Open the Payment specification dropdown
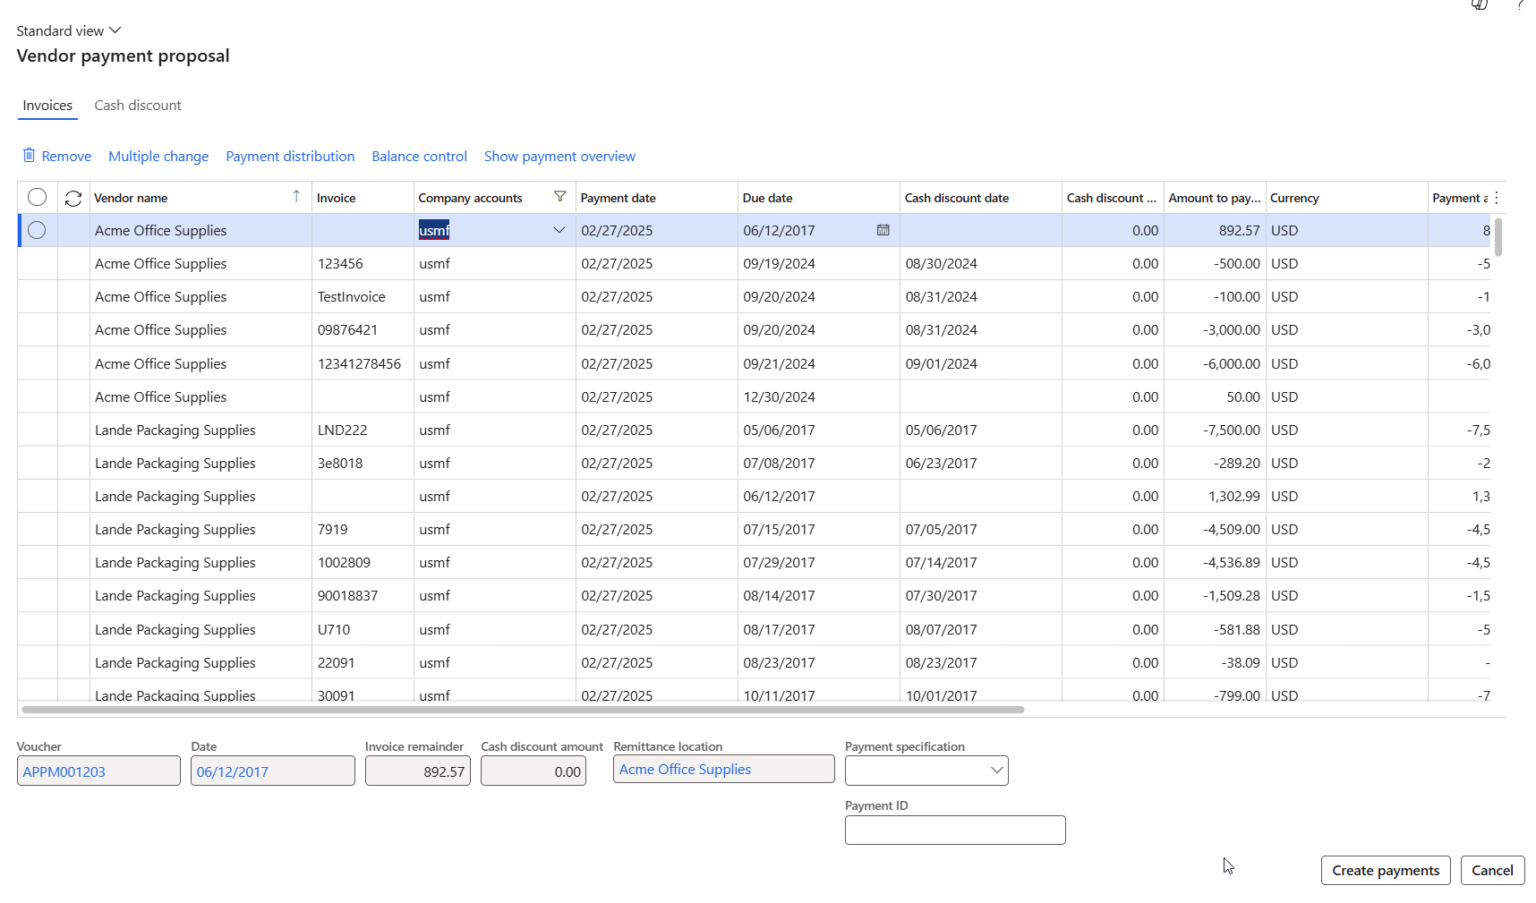 coord(995,770)
